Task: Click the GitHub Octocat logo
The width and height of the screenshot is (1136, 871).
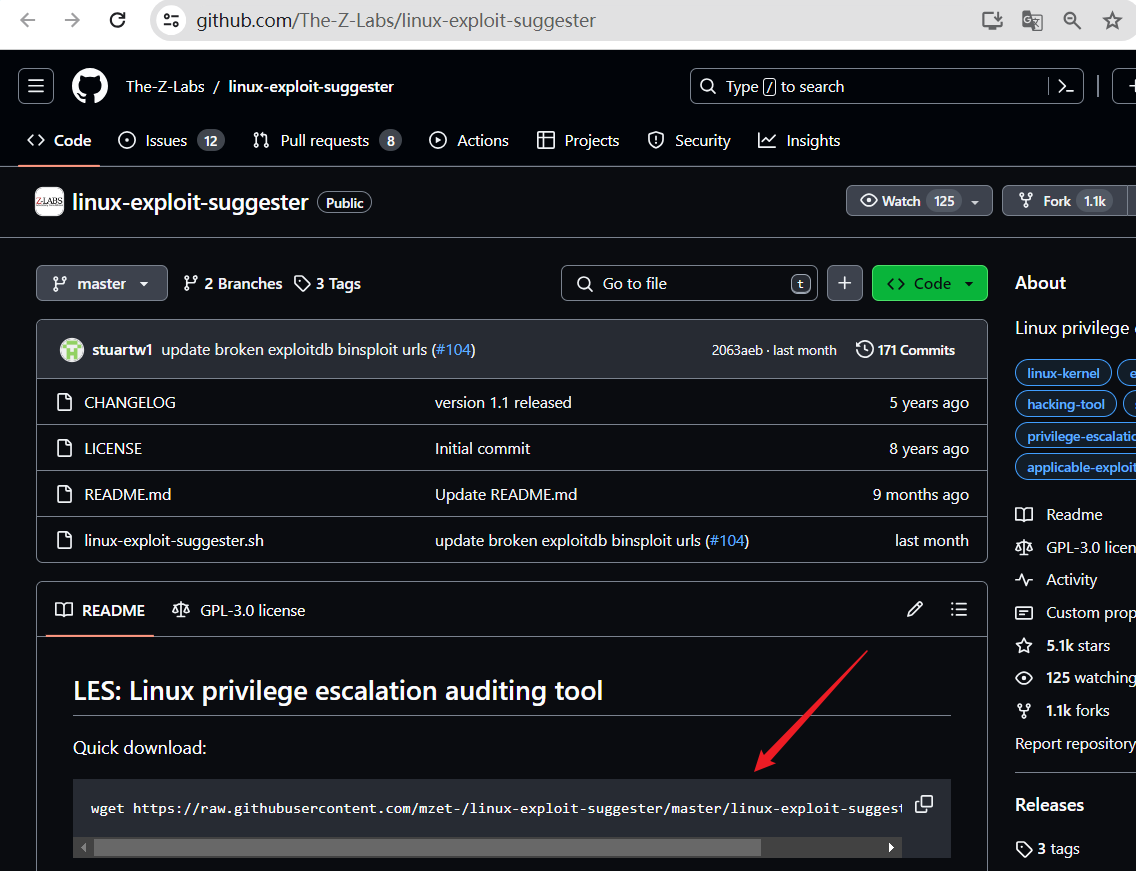Action: point(90,87)
